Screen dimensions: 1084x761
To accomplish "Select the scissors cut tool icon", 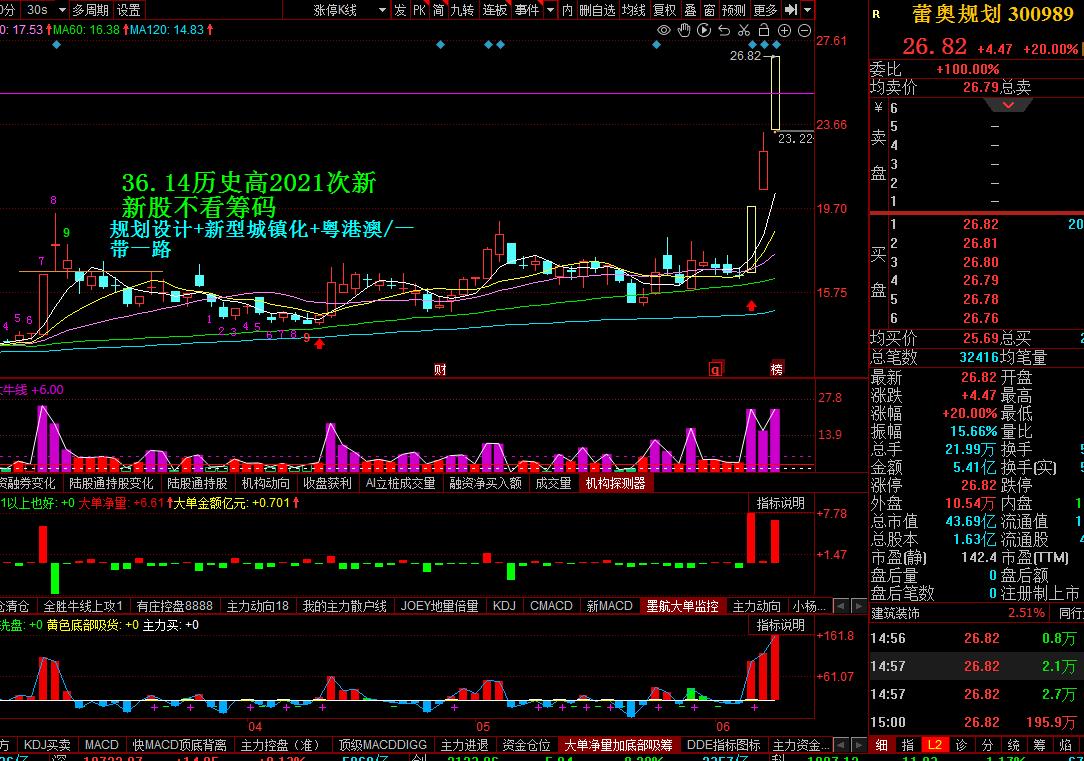I will click(744, 30).
